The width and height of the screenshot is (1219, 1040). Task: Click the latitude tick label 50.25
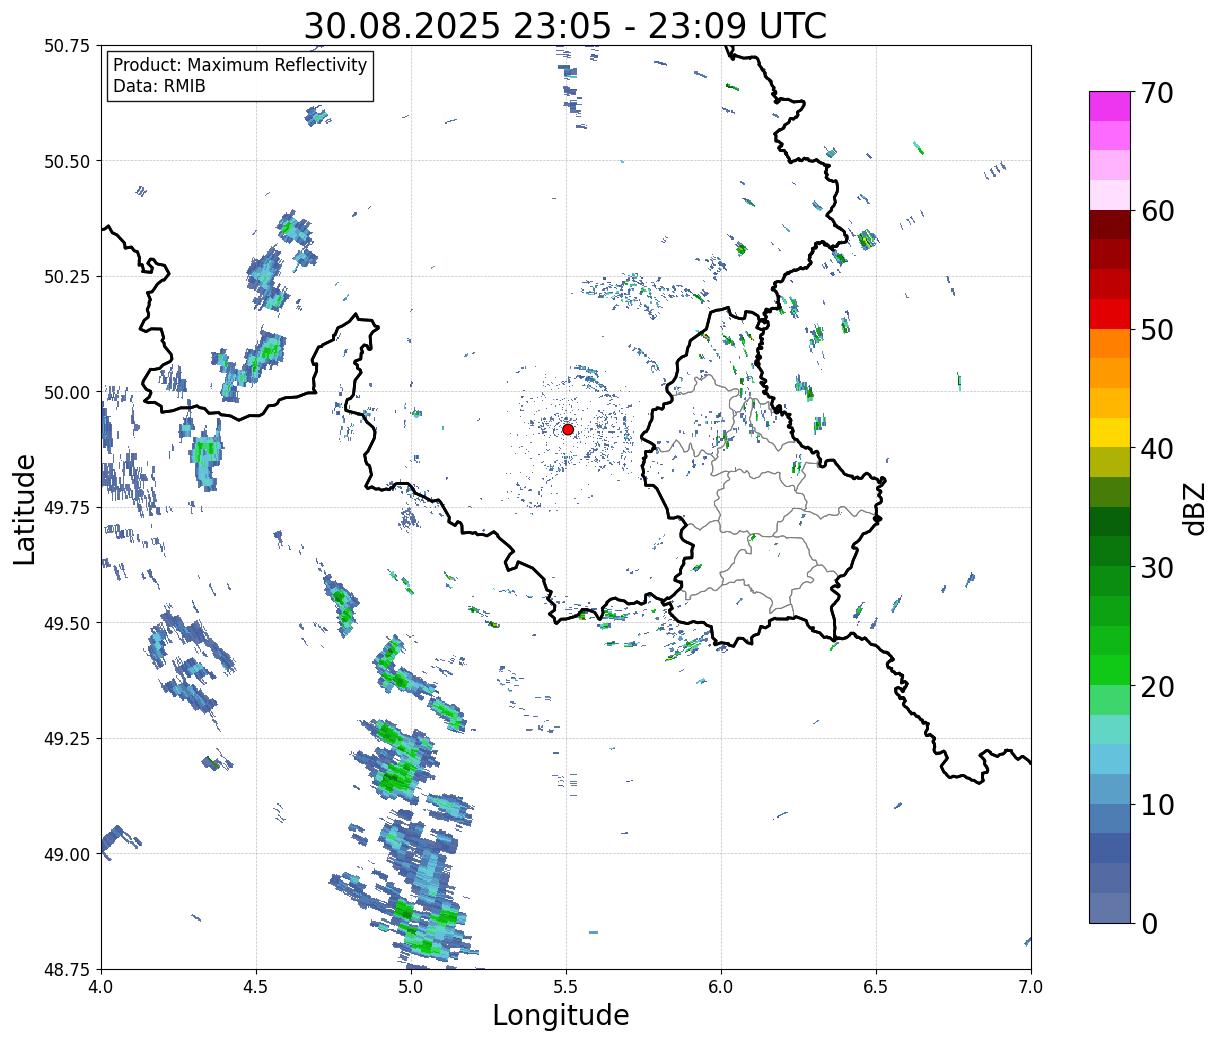(x=67, y=277)
